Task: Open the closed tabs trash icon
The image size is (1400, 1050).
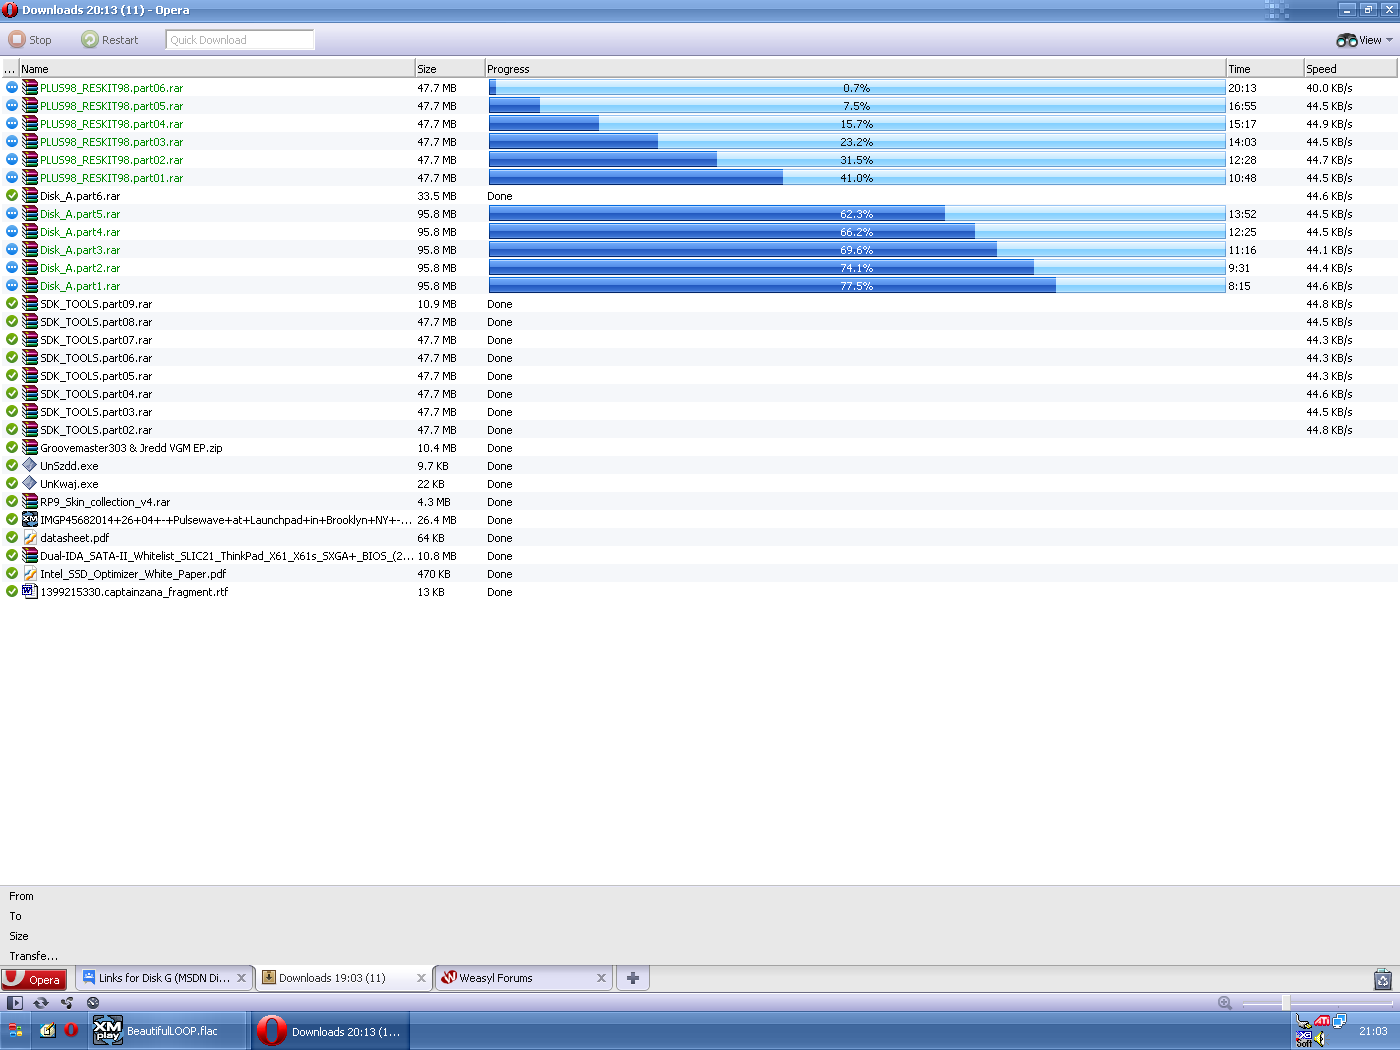Action: (x=1382, y=979)
